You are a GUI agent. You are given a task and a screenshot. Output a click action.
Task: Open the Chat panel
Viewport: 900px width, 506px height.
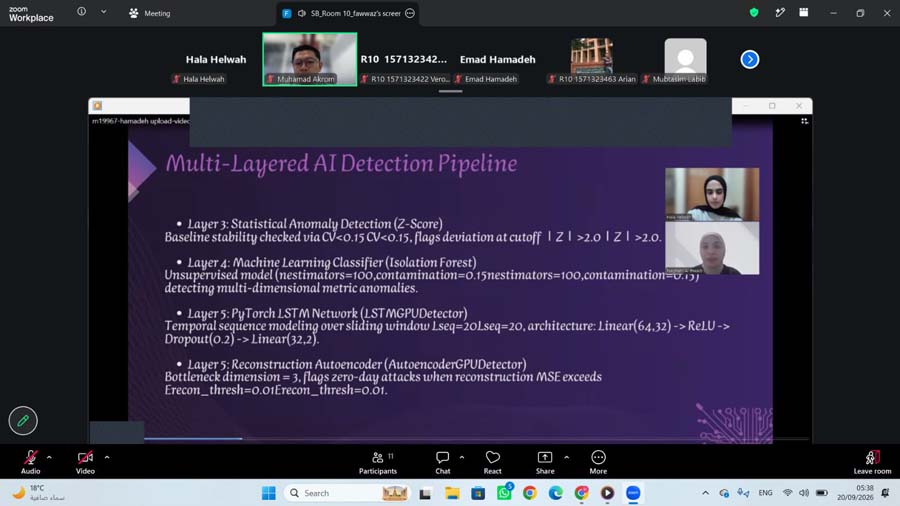(443, 462)
